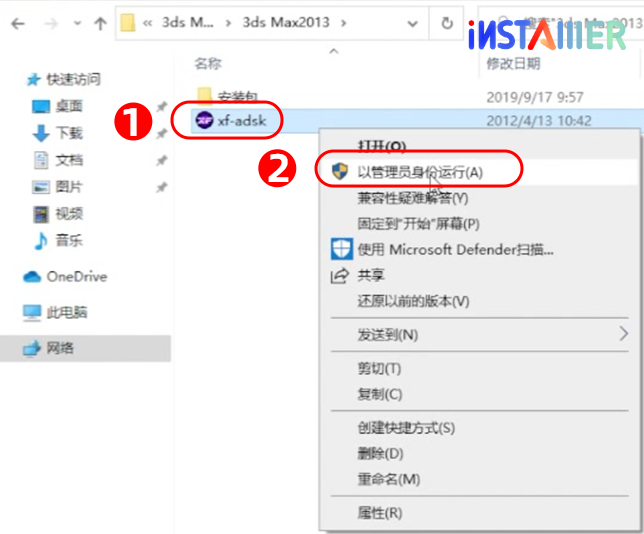Click the 下载 download arrow icon
The height and width of the screenshot is (534, 644).
coord(41,133)
